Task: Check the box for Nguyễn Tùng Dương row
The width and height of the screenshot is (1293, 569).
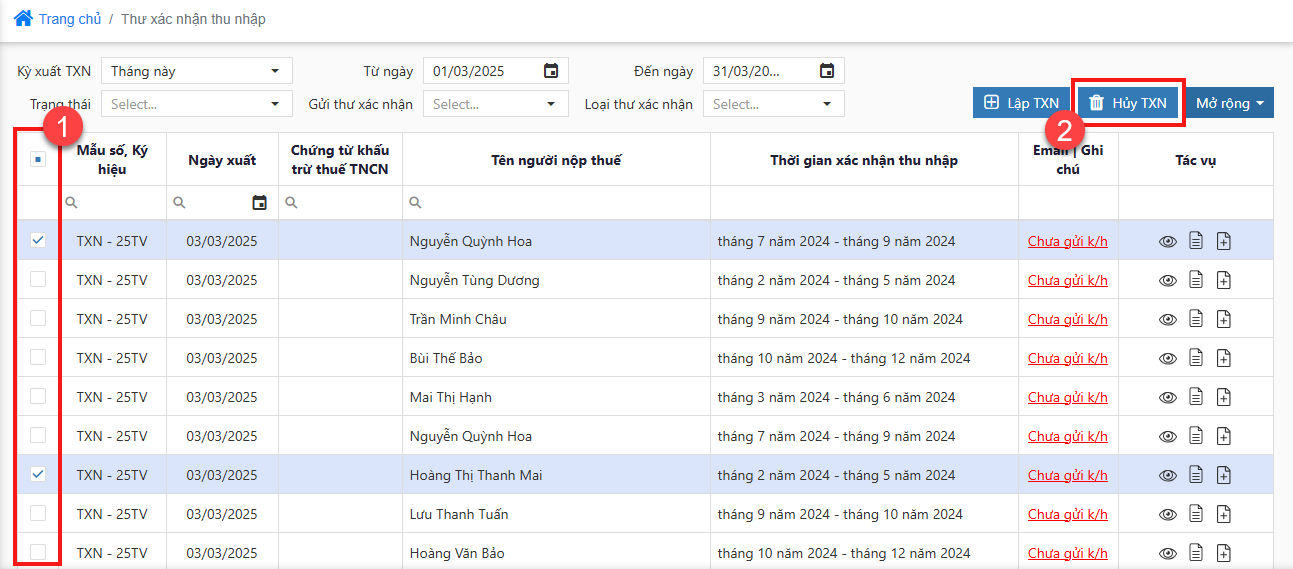Action: tap(38, 280)
